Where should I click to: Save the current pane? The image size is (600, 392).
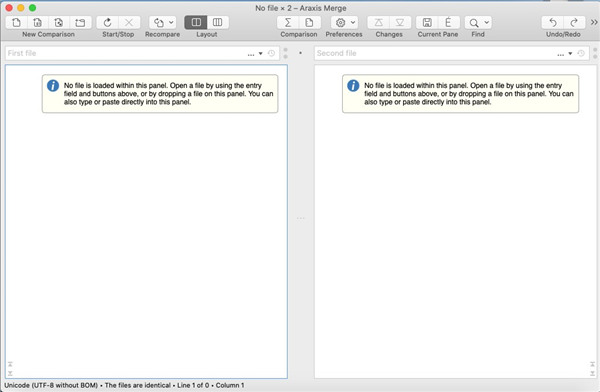click(427, 23)
